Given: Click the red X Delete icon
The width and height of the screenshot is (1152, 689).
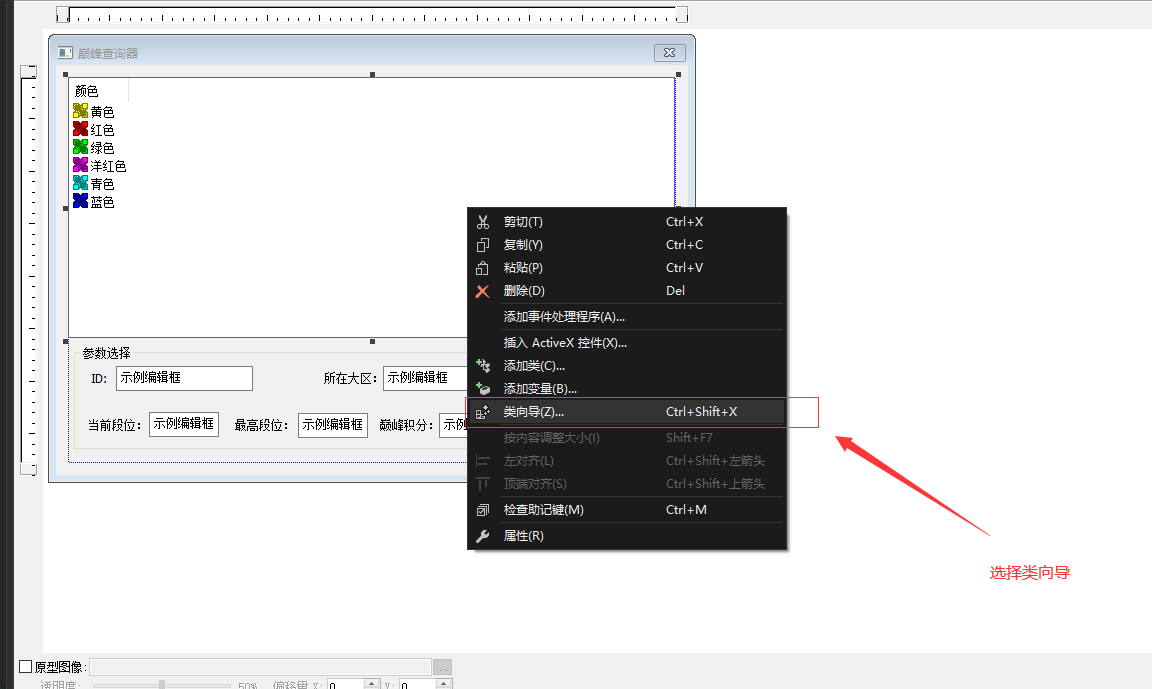Looking at the screenshot, I should [484, 290].
